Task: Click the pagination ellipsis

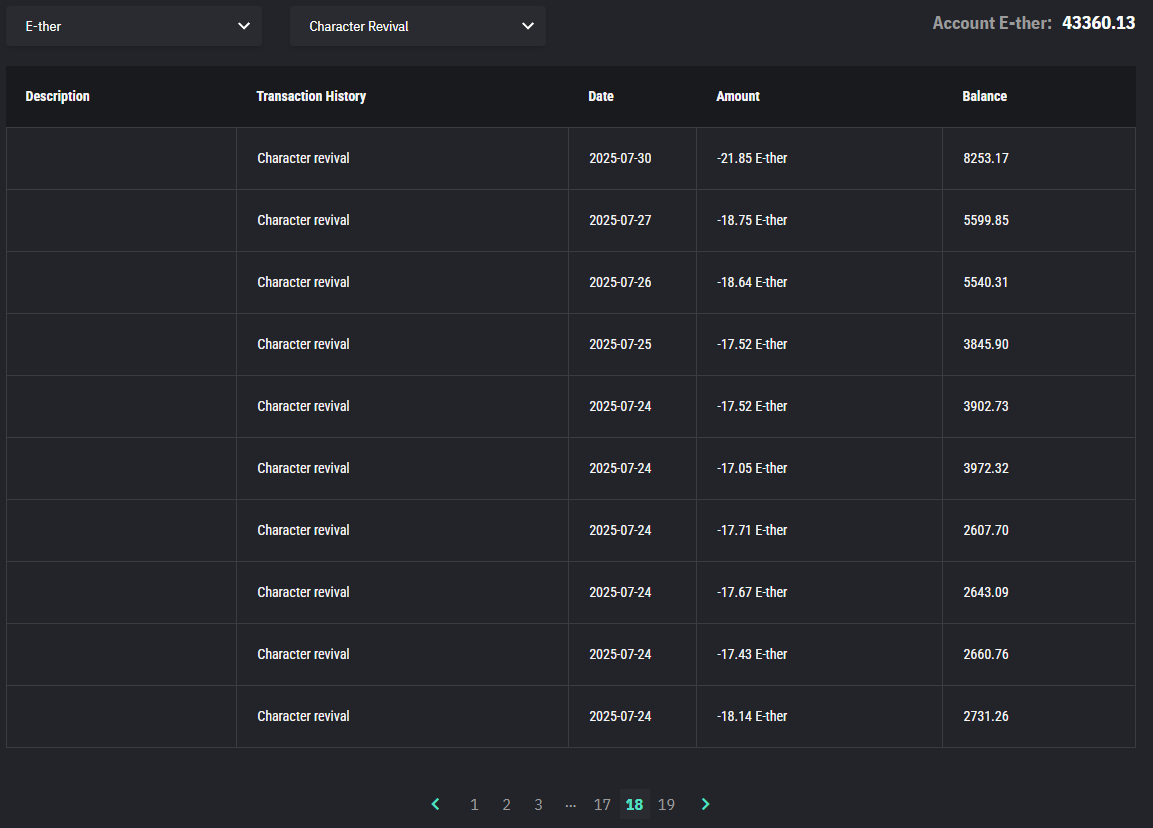Action: 571,804
